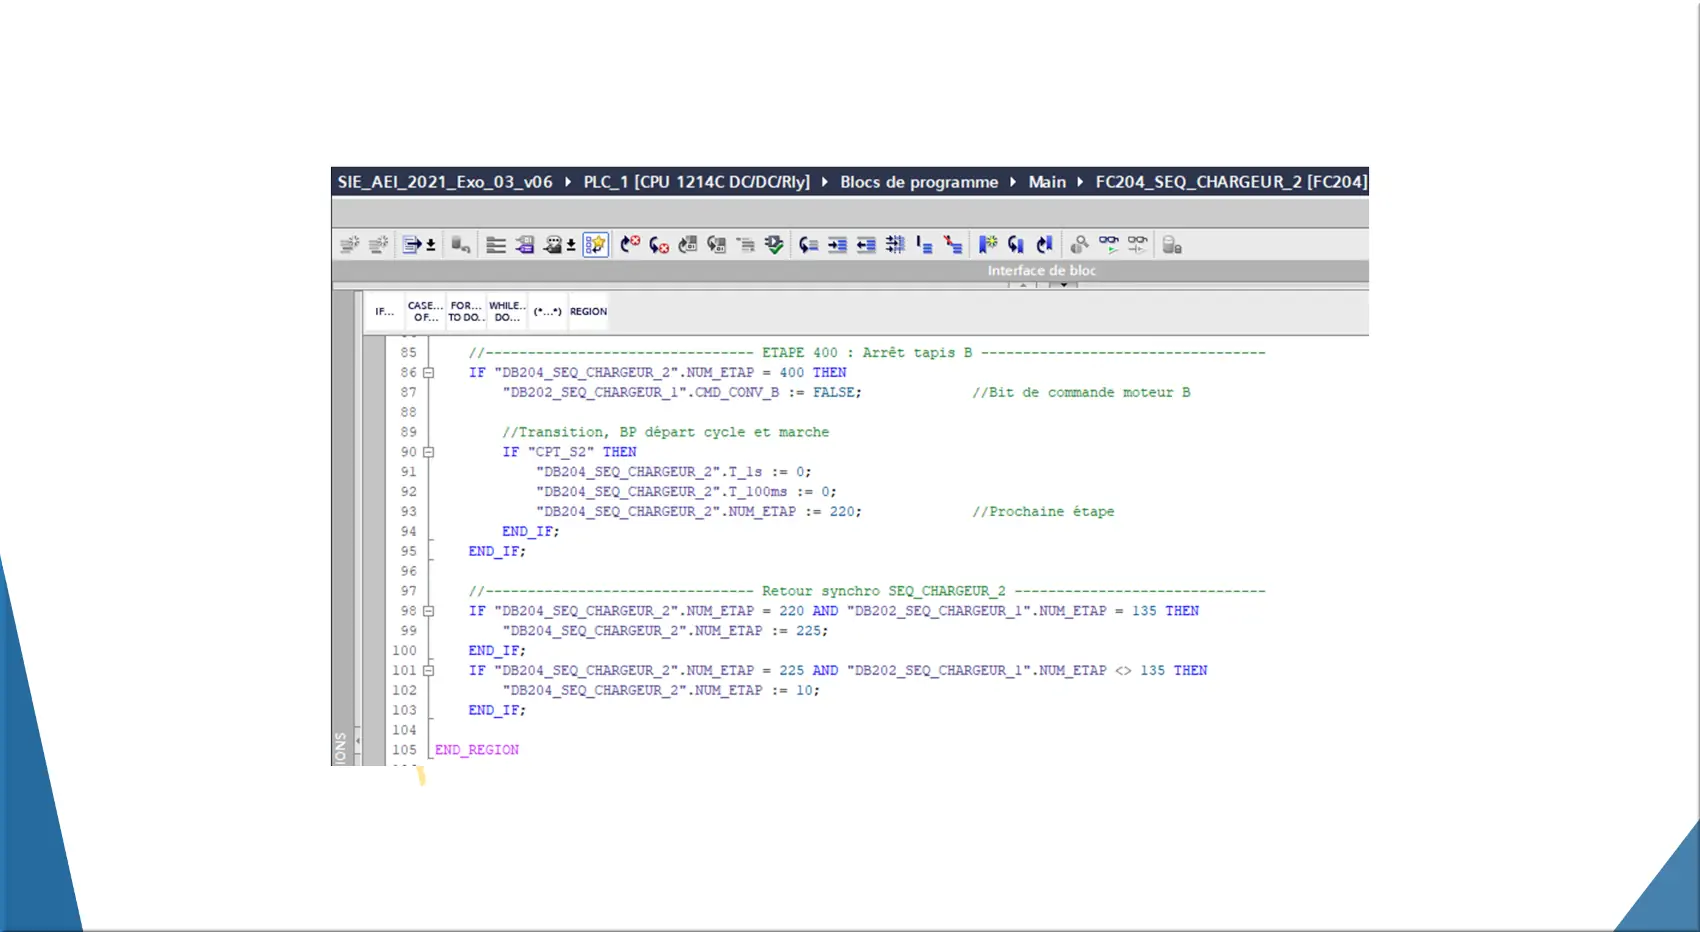
Task: Click the NUM_ETAP := 220 assignment
Action: pos(699,512)
